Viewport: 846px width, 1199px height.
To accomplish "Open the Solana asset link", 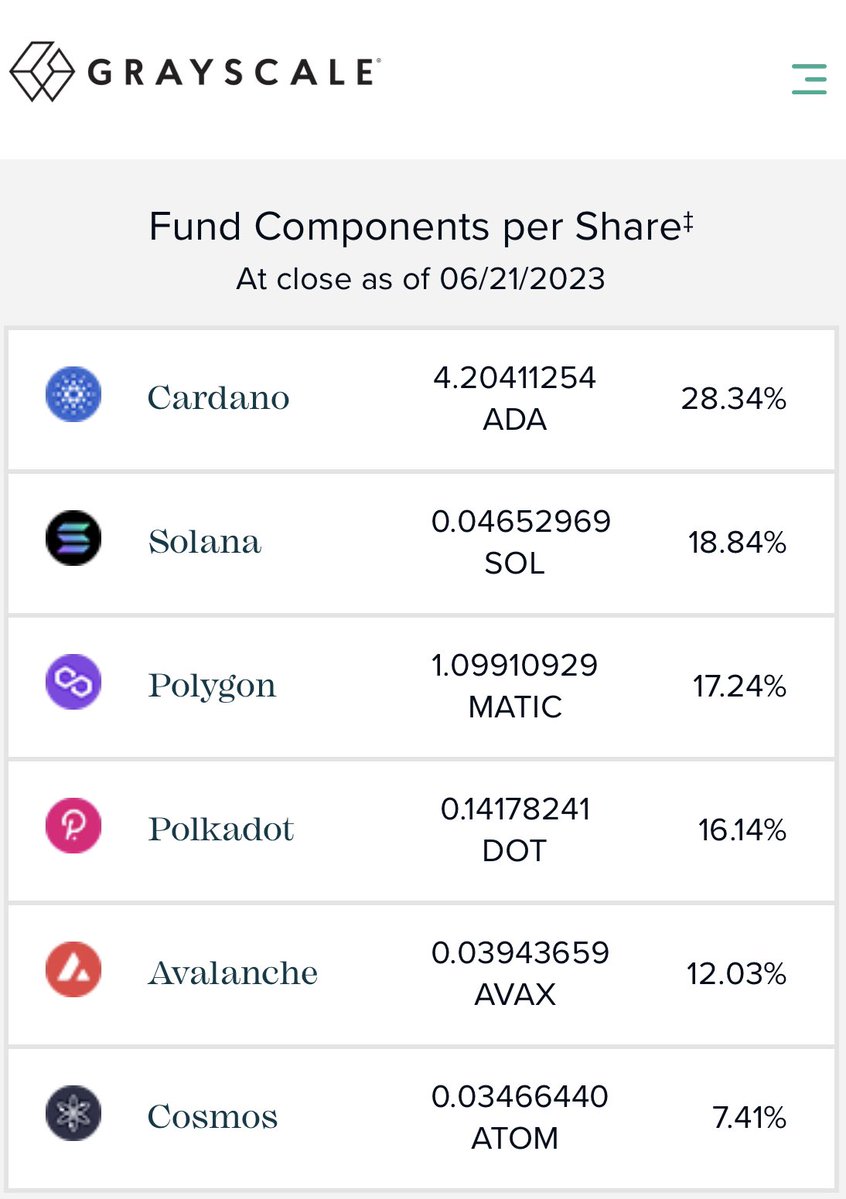I will click(x=204, y=541).
